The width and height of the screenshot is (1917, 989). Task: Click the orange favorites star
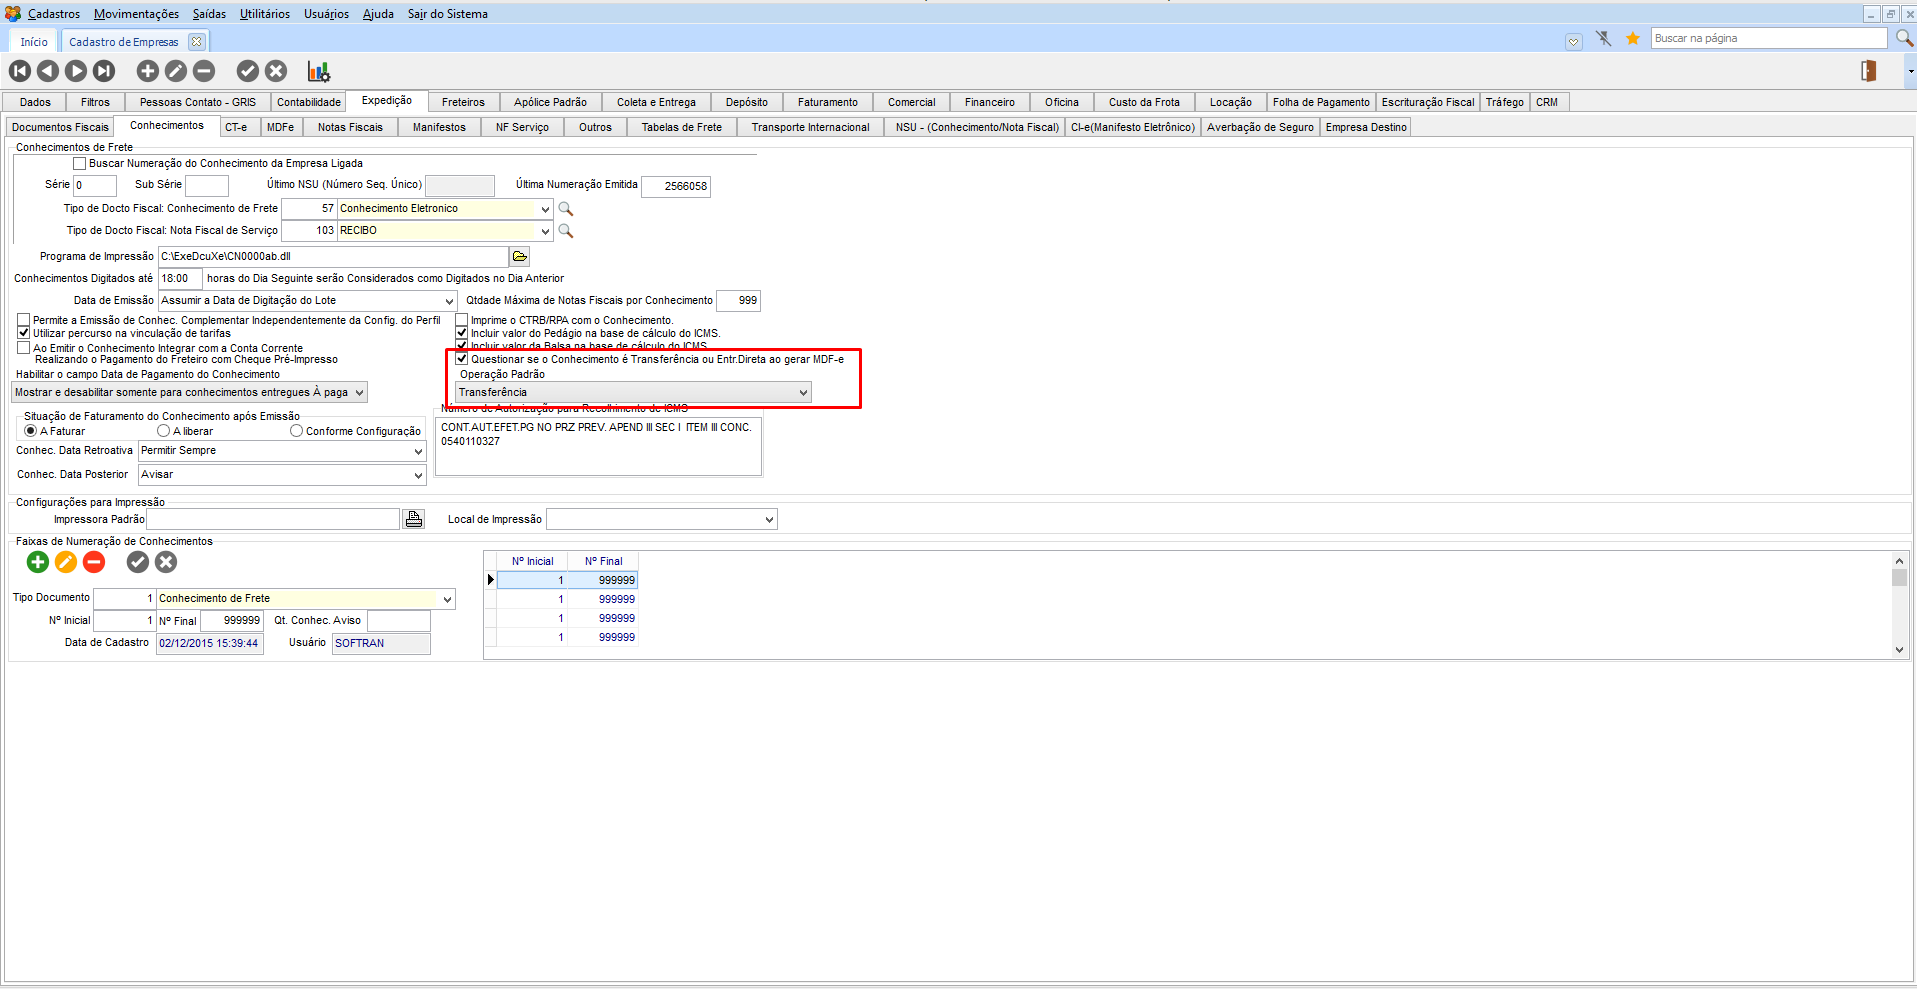click(x=1633, y=38)
